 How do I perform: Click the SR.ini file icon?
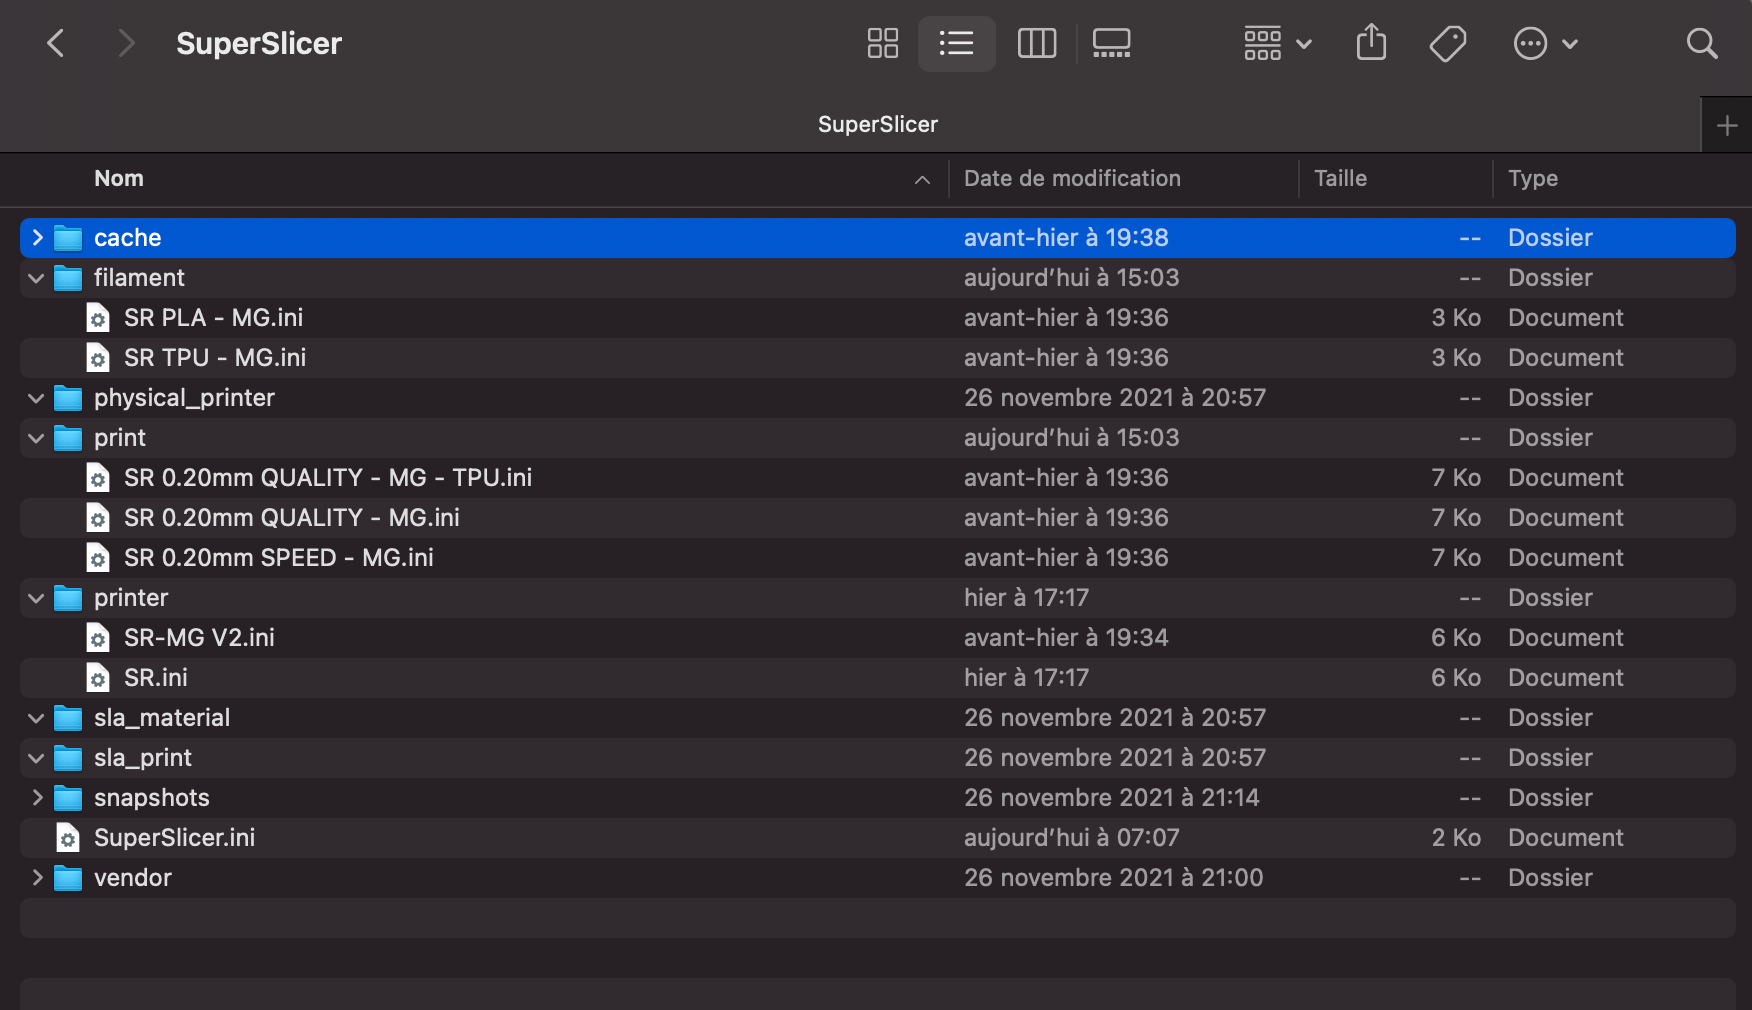(x=98, y=678)
